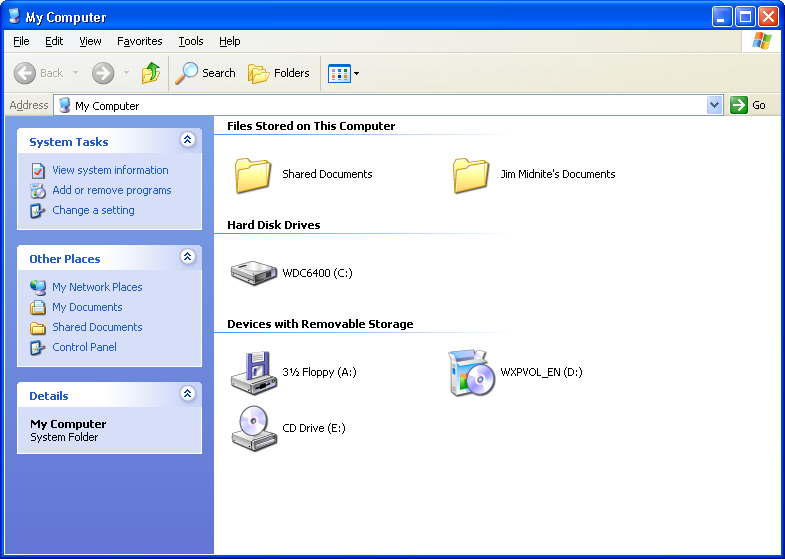This screenshot has width=785, height=559.
Task: Collapse the System Tasks panel
Action: pos(187,141)
